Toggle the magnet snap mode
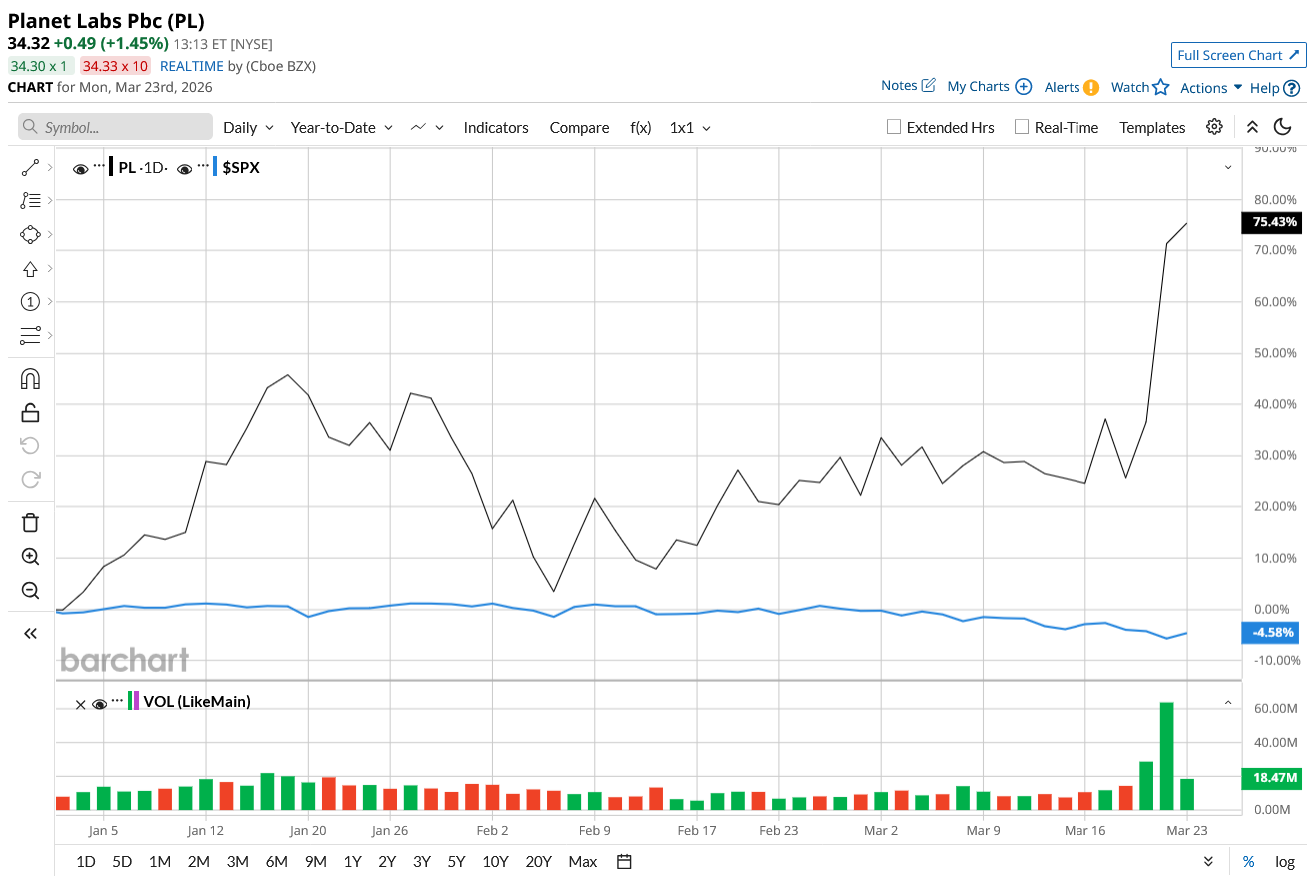Image resolution: width=1308 pixels, height=876 pixels. pos(30,379)
